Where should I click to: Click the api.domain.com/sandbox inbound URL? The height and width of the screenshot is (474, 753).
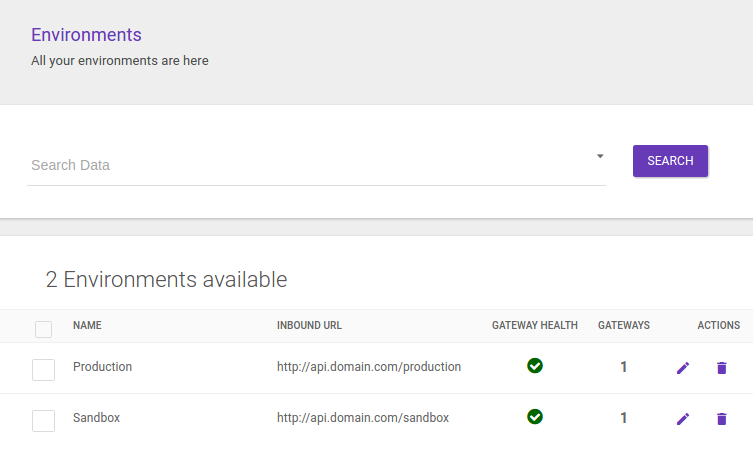[x=363, y=418]
